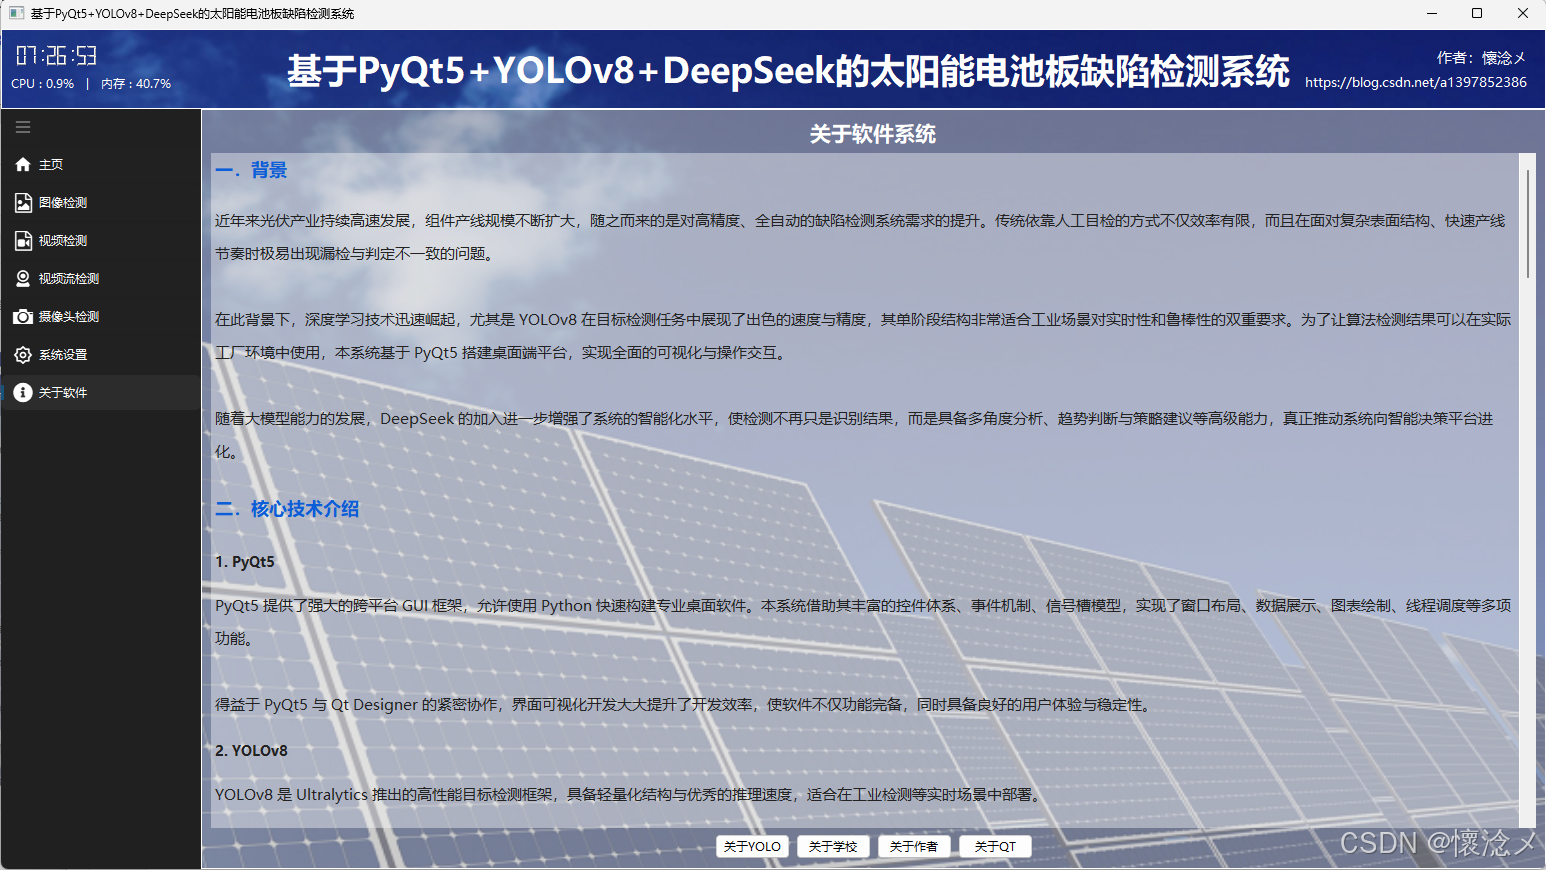Image resolution: width=1546 pixels, height=870 pixels.
Task: Open the blog.csdn.net author link
Action: 1416,82
